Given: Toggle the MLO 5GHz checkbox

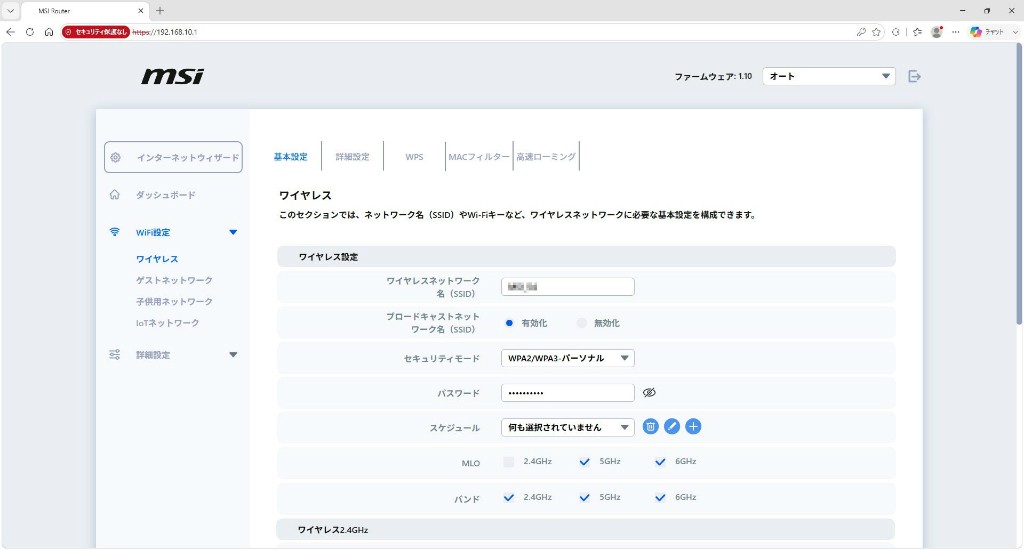Looking at the screenshot, I should tap(584, 462).
